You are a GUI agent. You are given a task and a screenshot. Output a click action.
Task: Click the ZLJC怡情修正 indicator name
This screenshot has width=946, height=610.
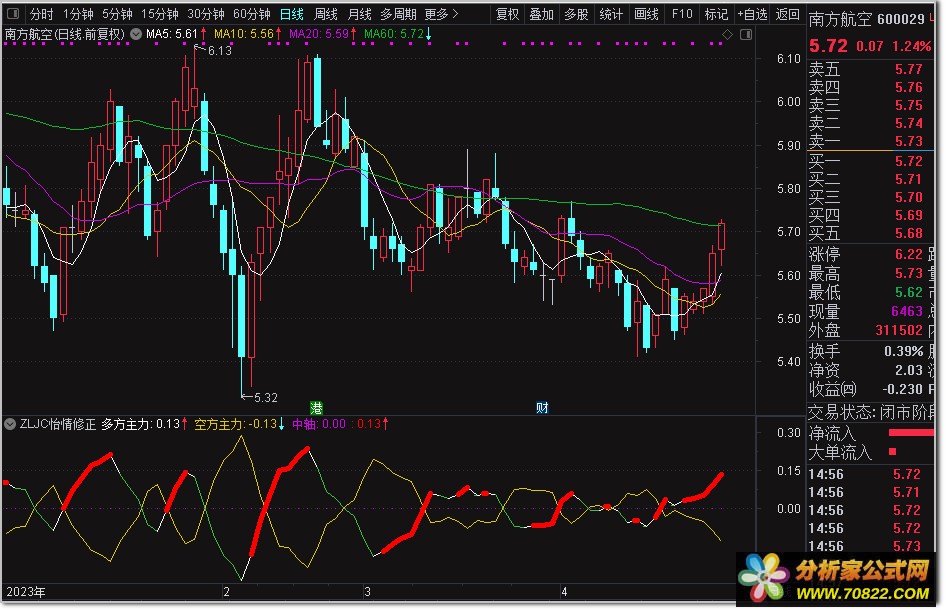tap(57, 424)
